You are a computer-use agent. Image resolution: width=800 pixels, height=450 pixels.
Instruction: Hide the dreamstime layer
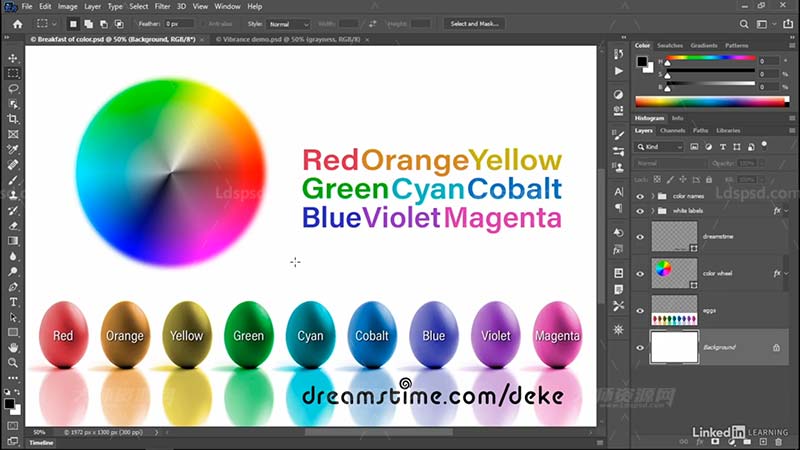click(x=640, y=237)
